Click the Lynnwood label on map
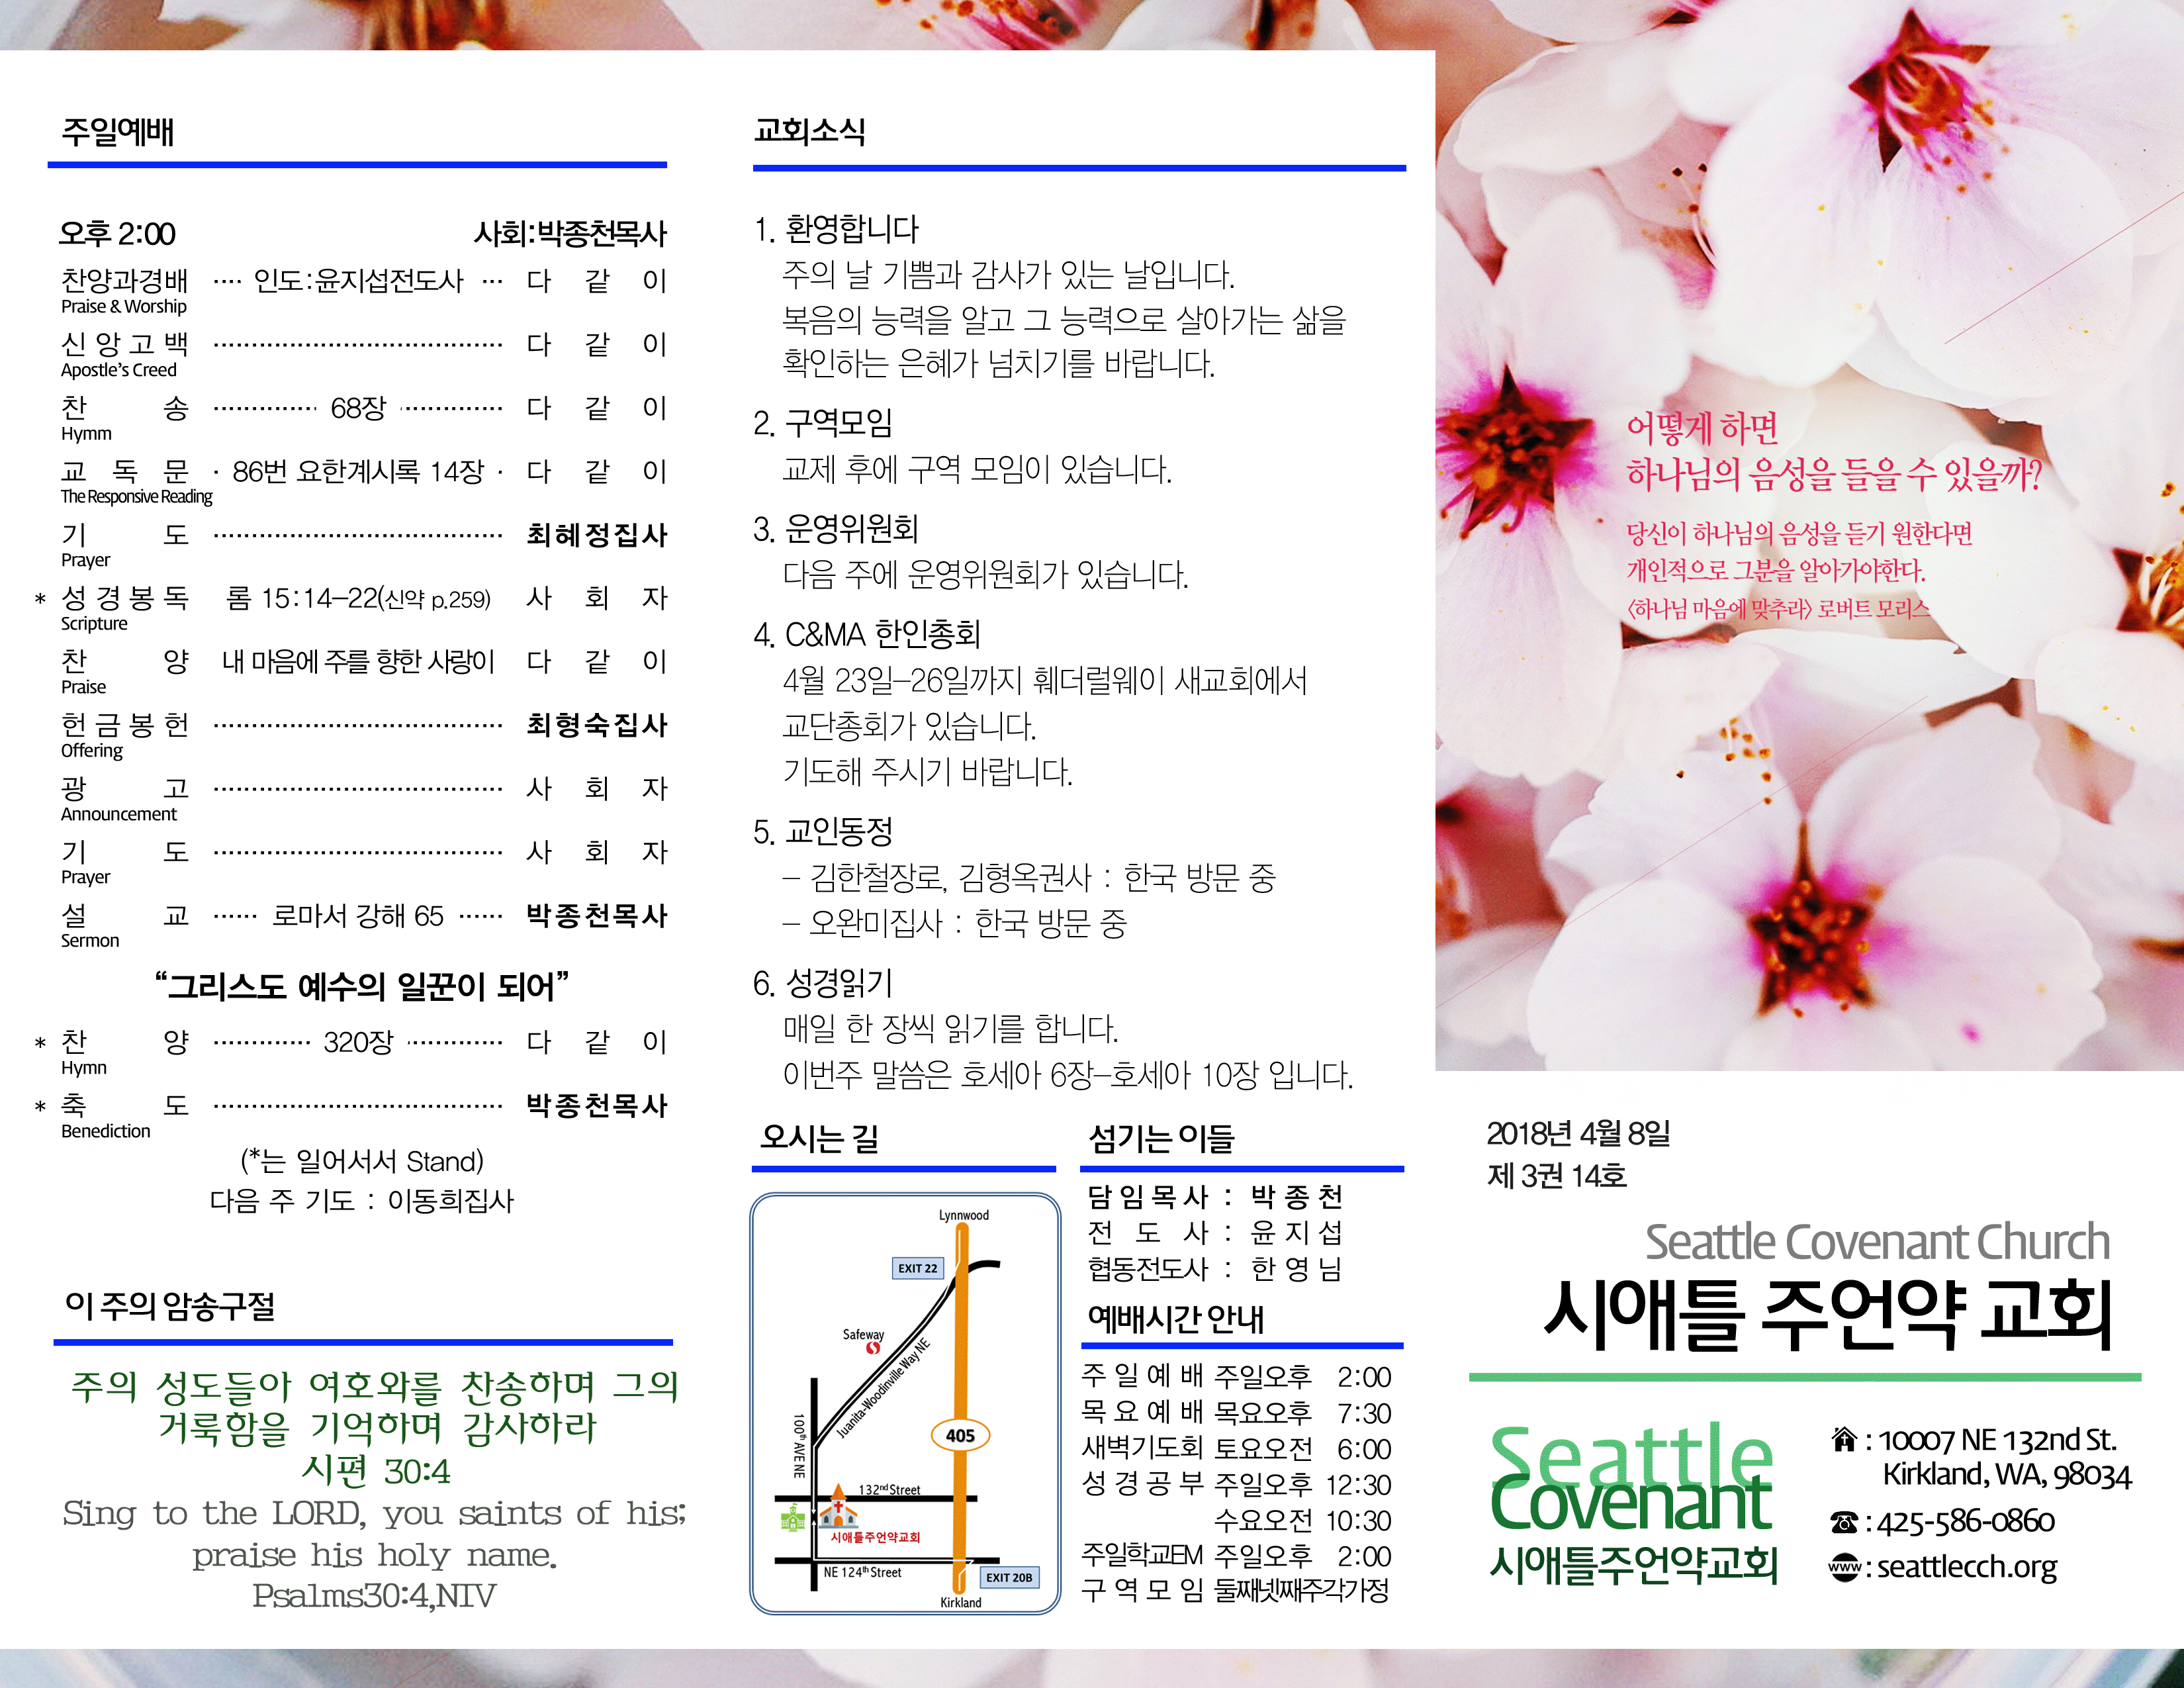 tap(964, 1215)
